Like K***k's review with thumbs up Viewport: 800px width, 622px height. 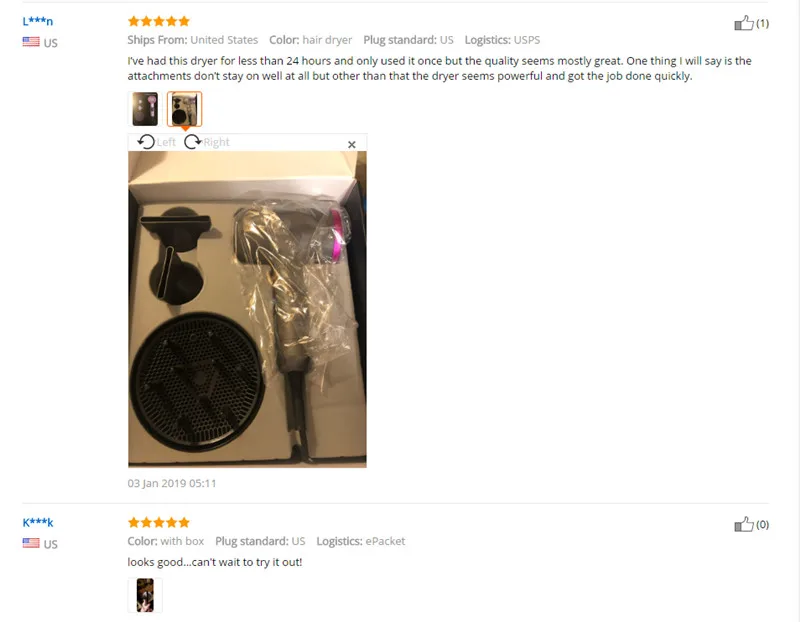click(x=744, y=524)
